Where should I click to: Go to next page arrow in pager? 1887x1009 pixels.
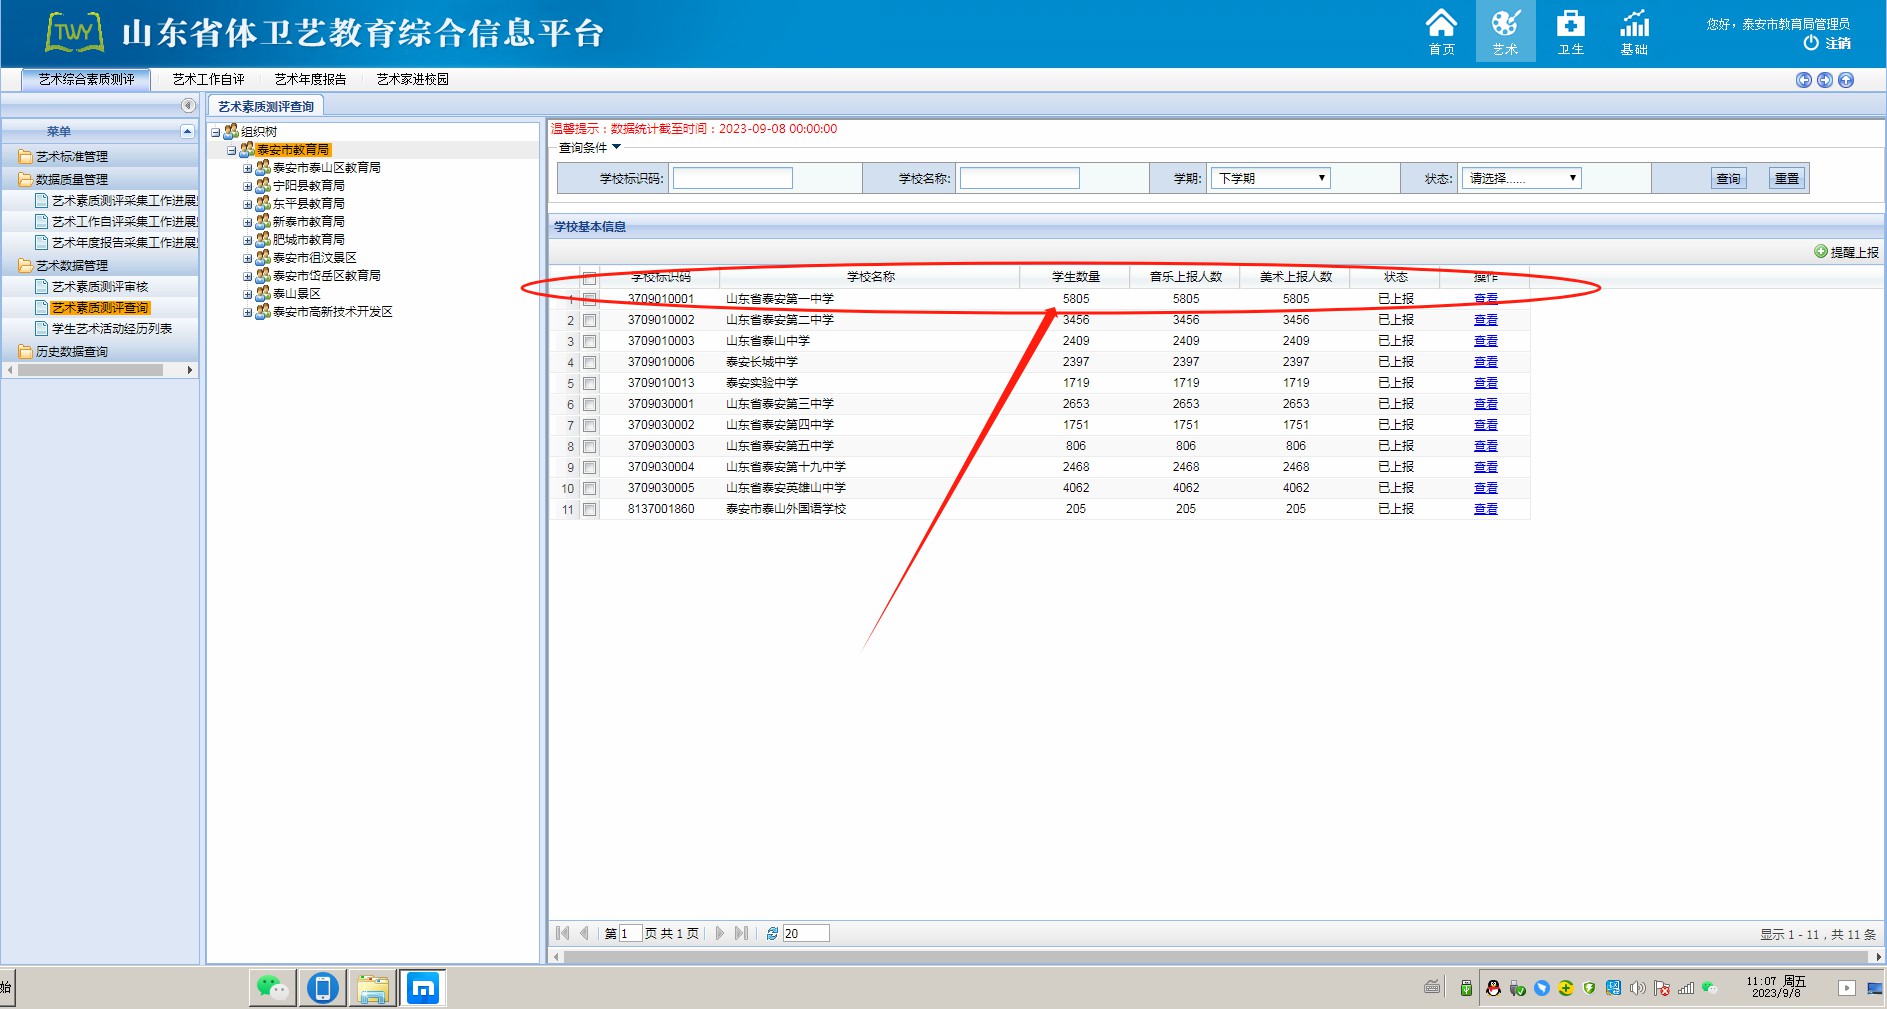click(x=719, y=933)
